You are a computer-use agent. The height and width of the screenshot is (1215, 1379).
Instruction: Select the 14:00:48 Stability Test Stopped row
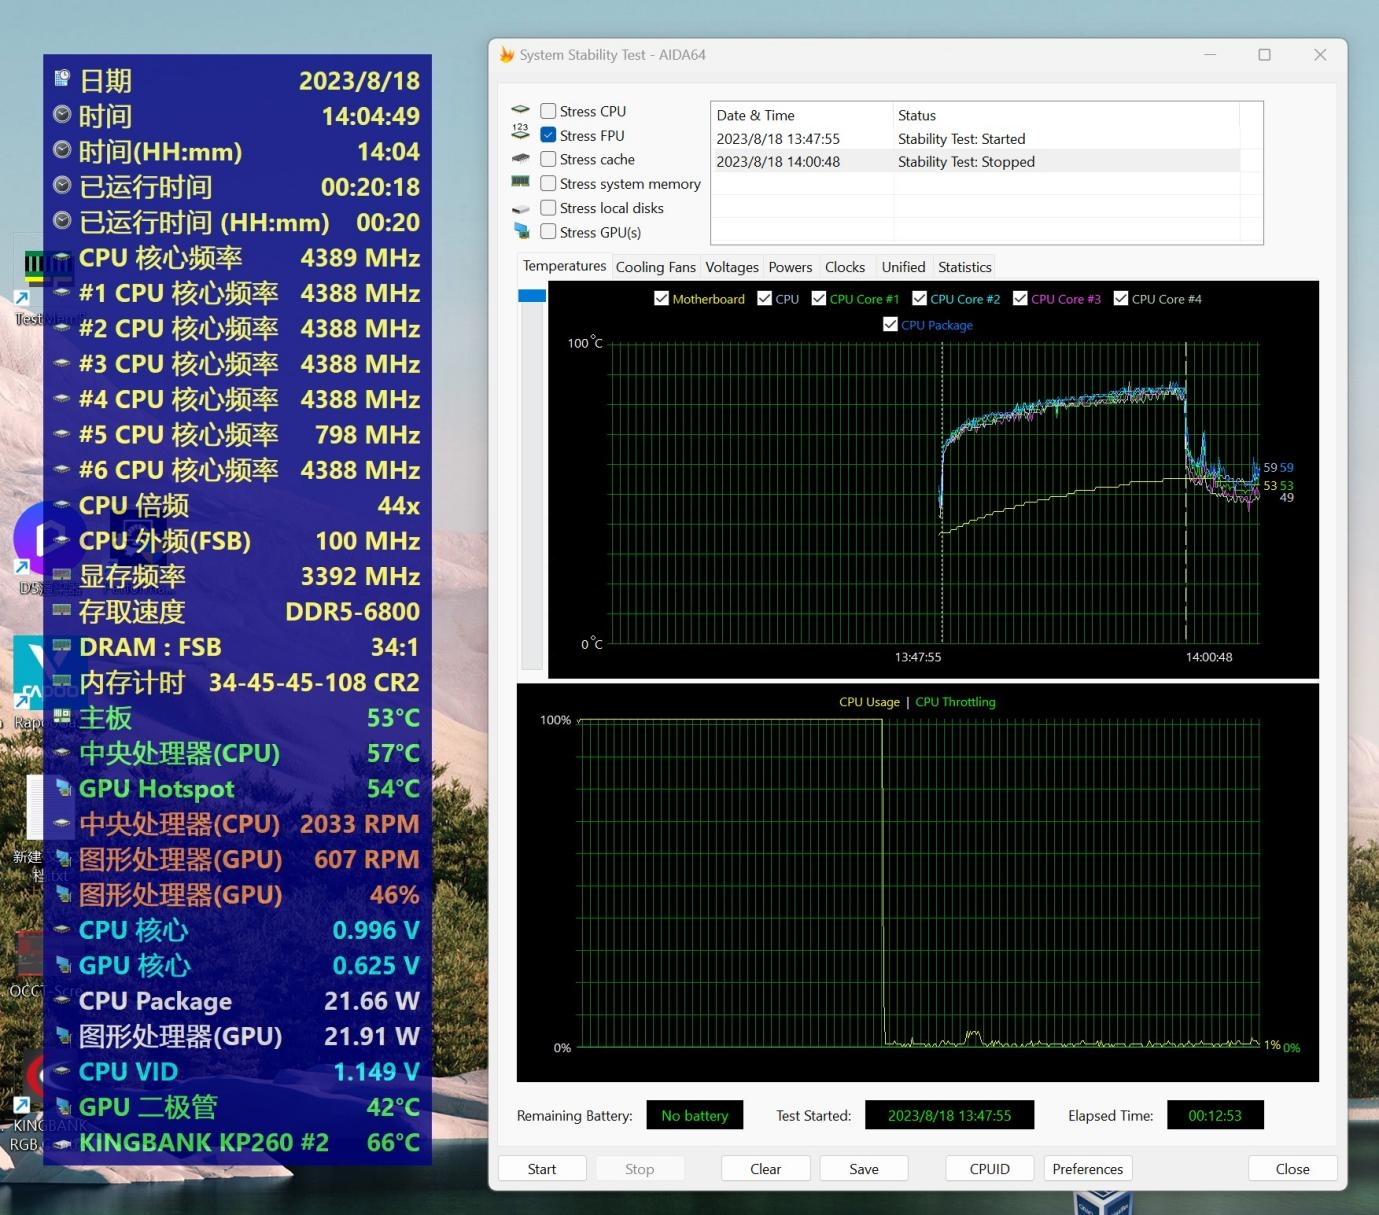click(977, 161)
